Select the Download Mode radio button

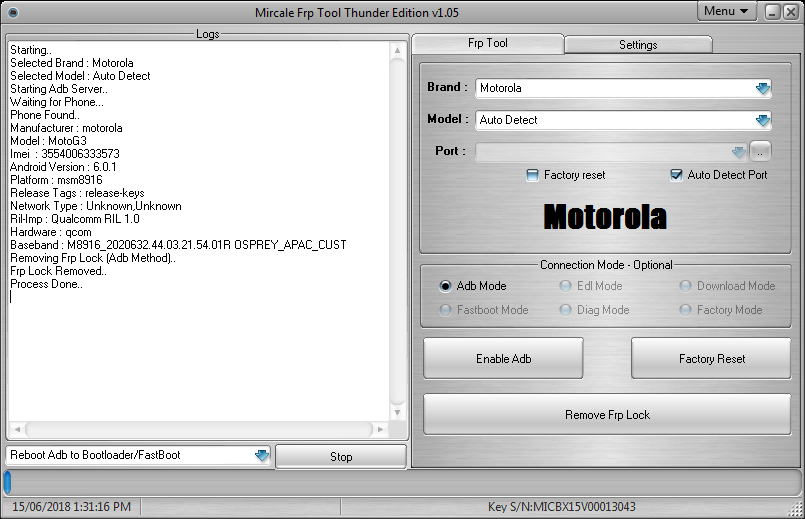tap(685, 286)
